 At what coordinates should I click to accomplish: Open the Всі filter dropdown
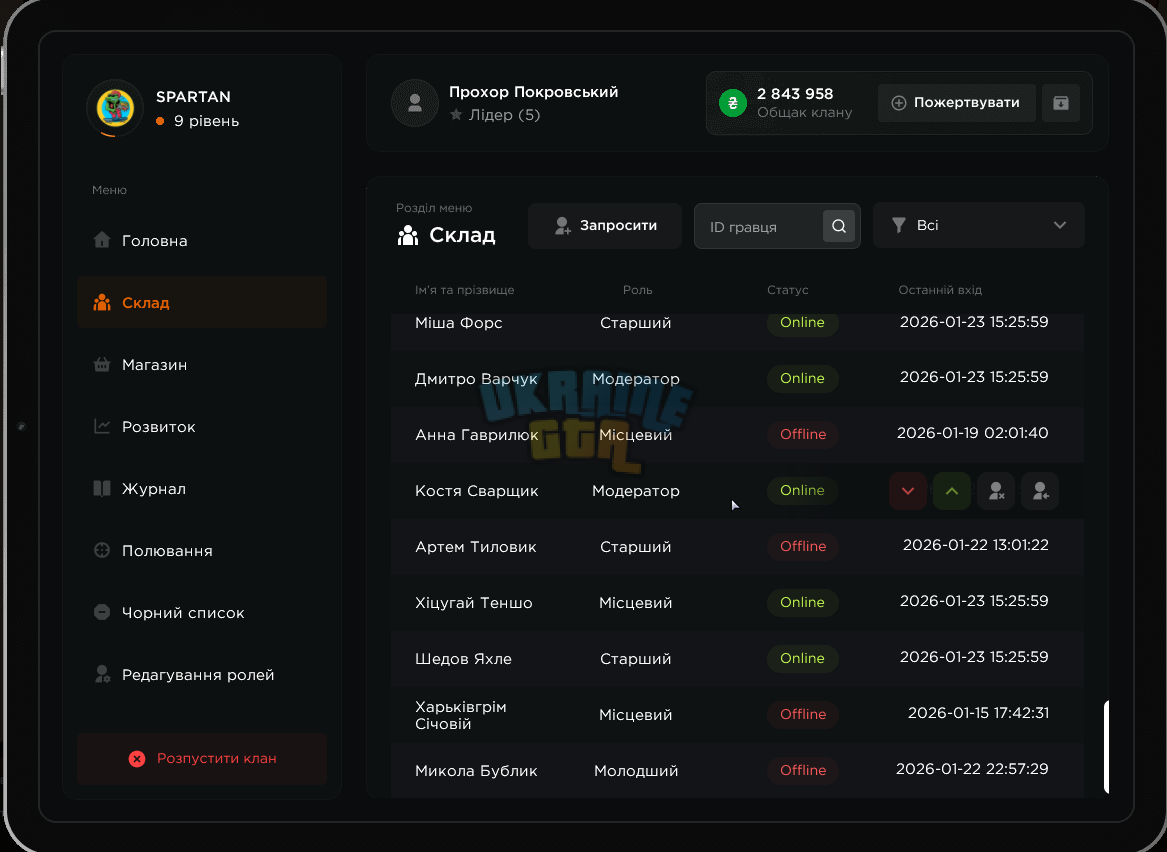(979, 225)
